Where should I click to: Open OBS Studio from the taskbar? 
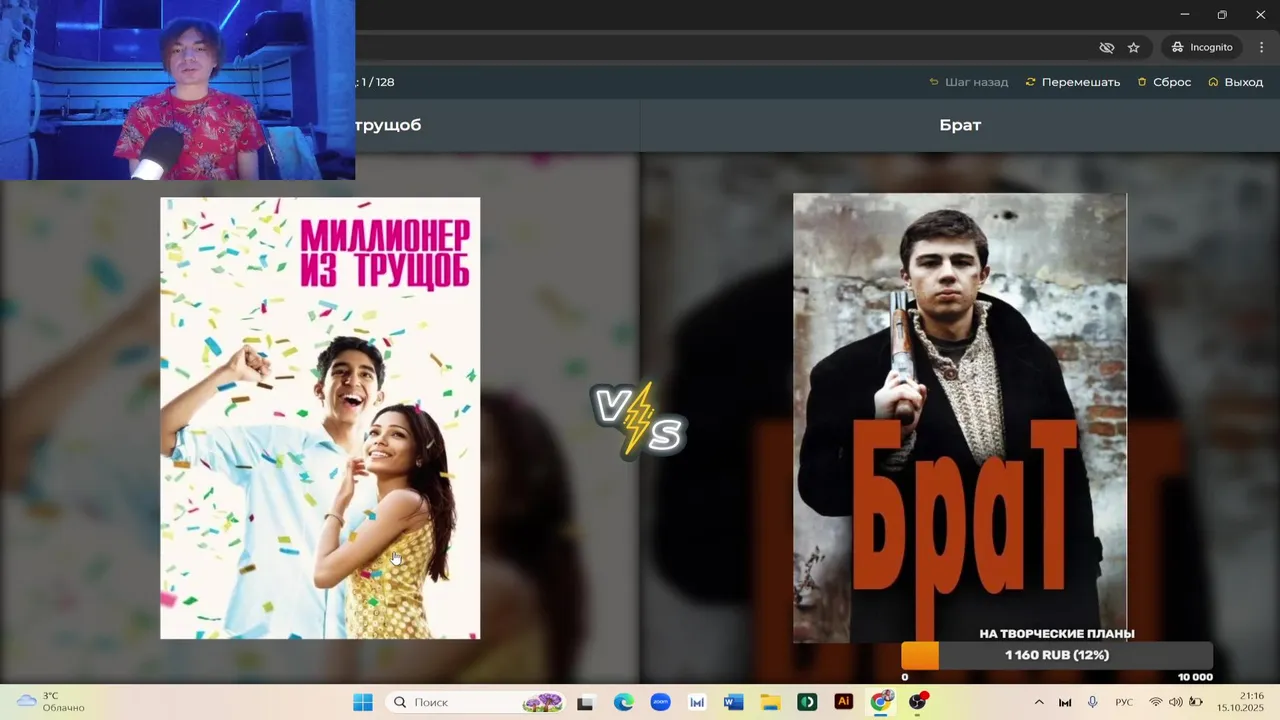[917, 702]
